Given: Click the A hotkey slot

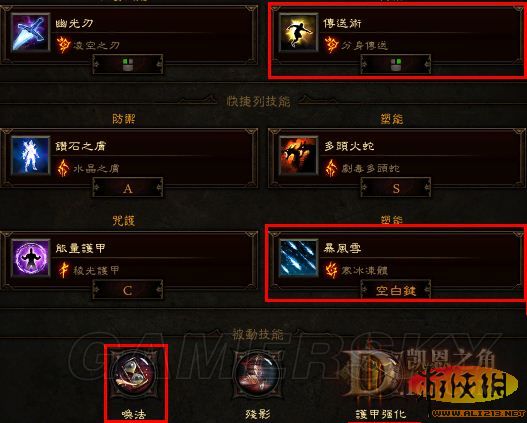Looking at the screenshot, I should click(x=128, y=188).
